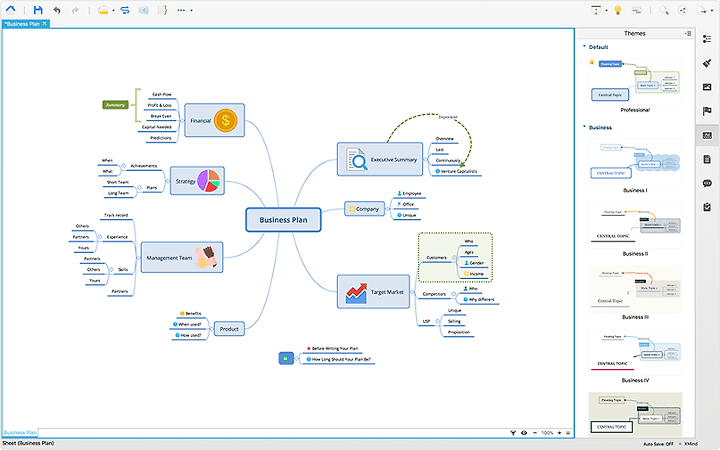Apply the Business III theme
Image resolution: width=720 pixels, height=450 pixels.
tap(635, 289)
